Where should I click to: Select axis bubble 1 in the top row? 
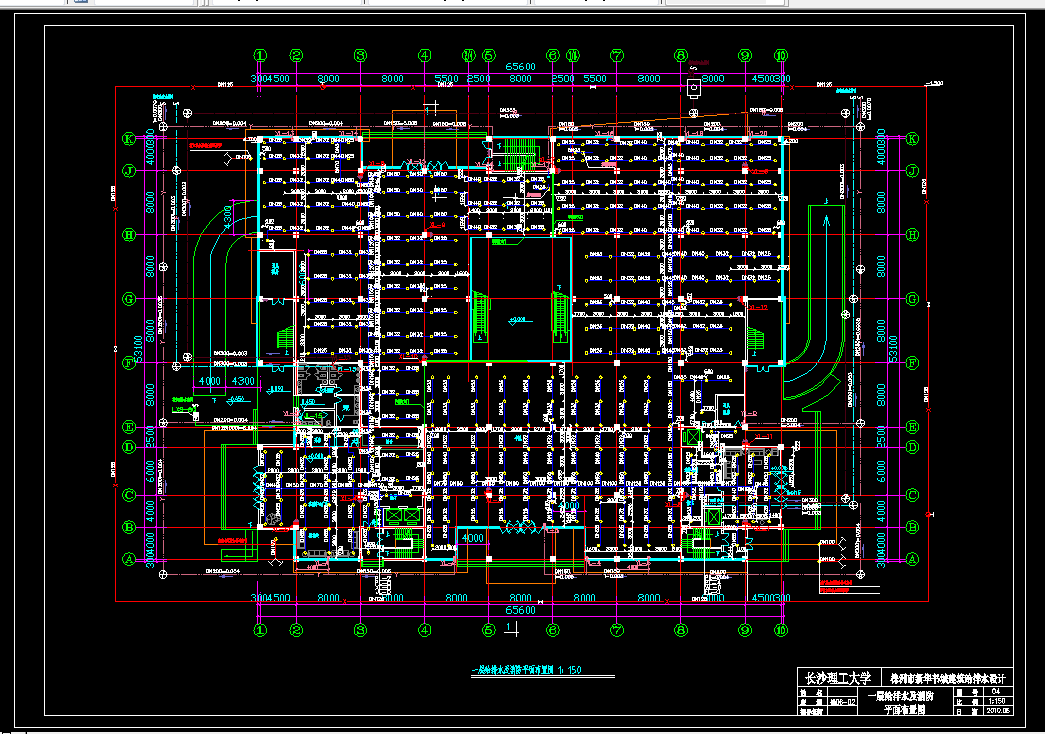(261, 55)
